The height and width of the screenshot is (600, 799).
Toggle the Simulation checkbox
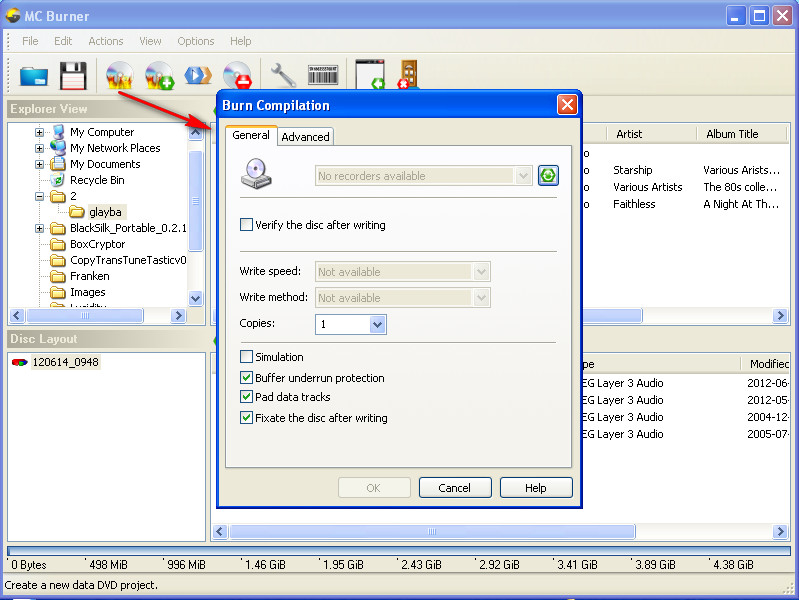pos(247,357)
